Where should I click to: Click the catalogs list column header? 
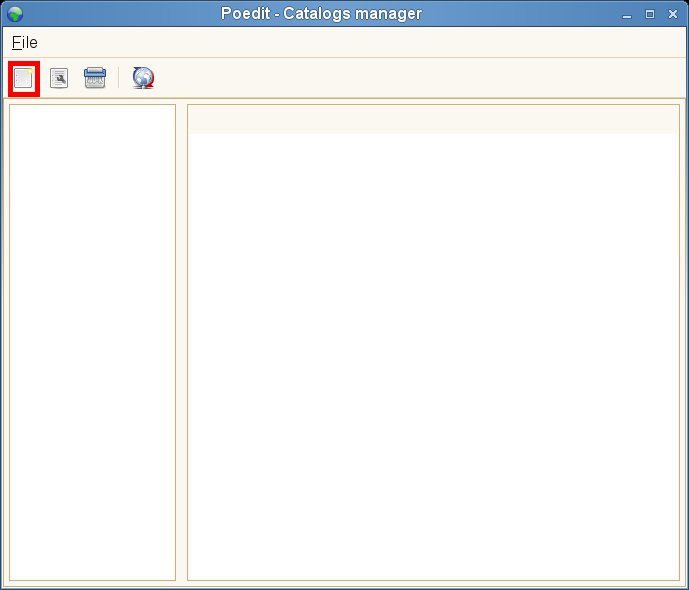pos(433,119)
